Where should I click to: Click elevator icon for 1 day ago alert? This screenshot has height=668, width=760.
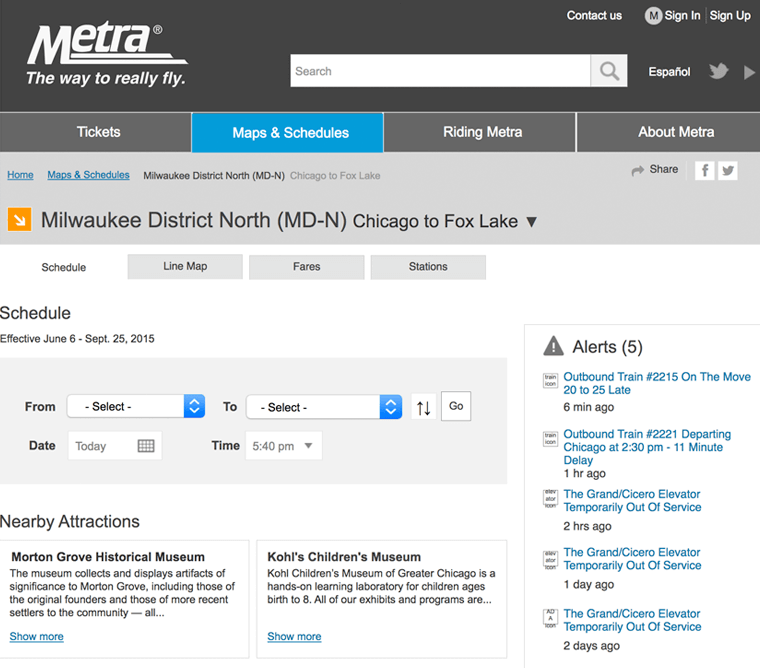[550, 559]
